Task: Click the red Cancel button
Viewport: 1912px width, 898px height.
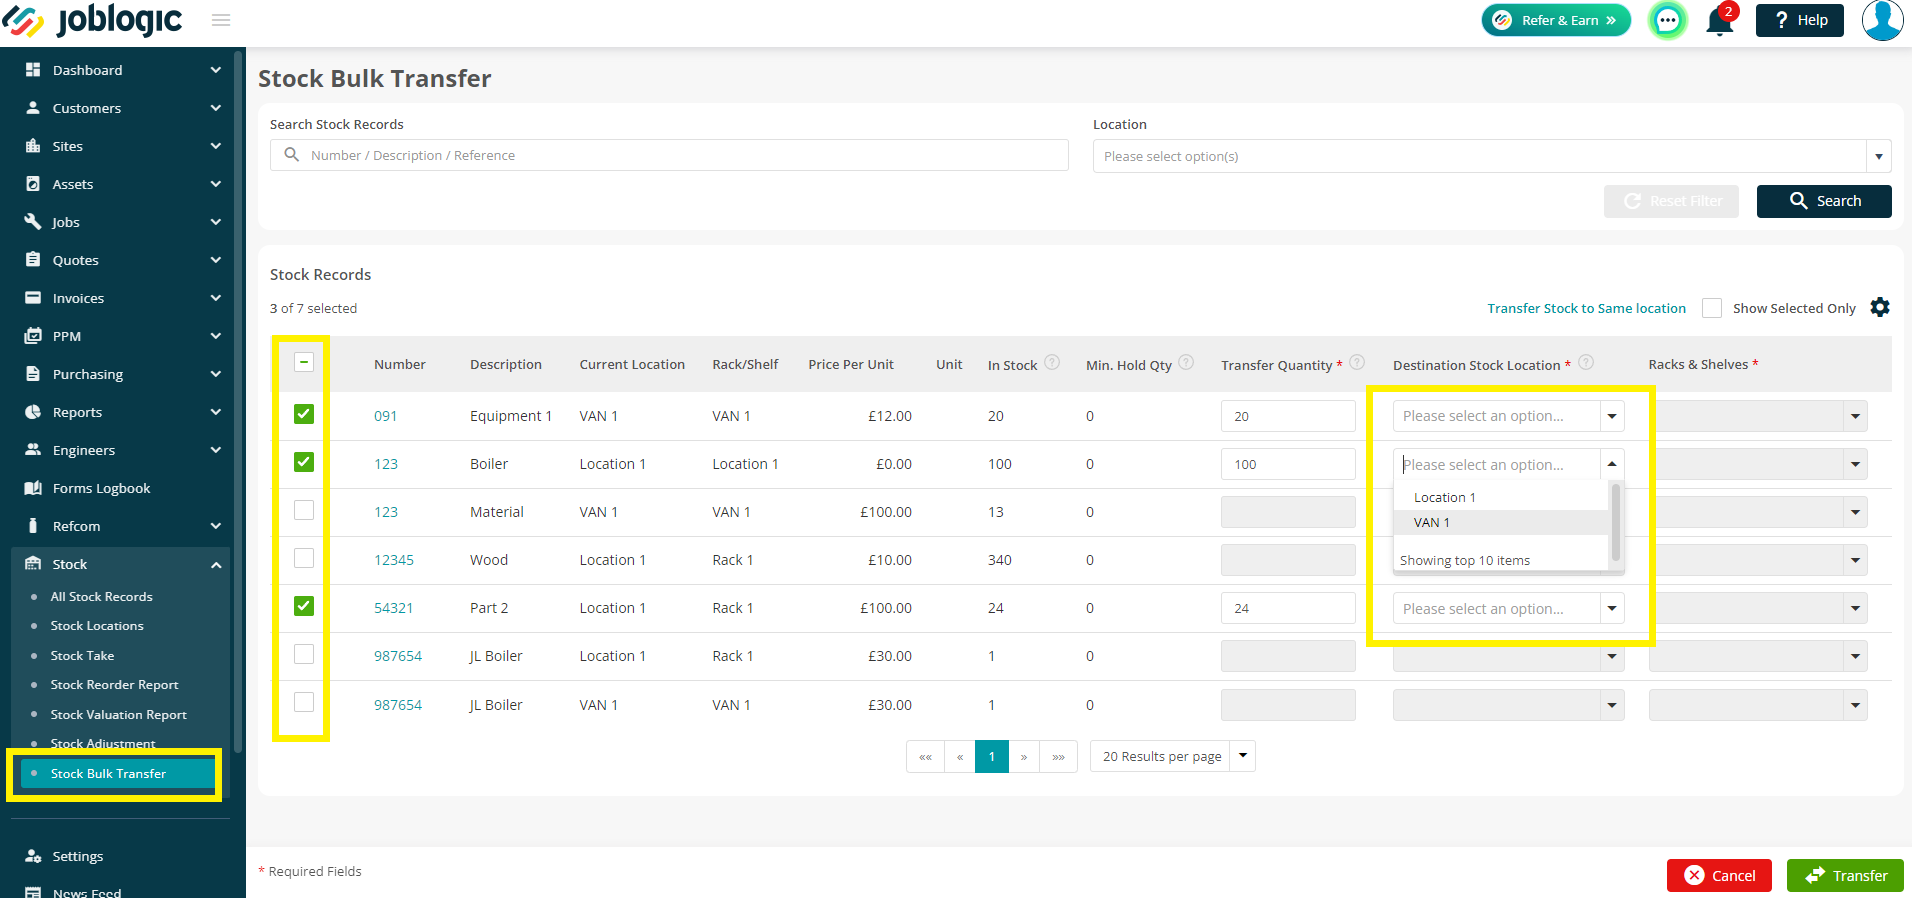Action: click(x=1719, y=875)
